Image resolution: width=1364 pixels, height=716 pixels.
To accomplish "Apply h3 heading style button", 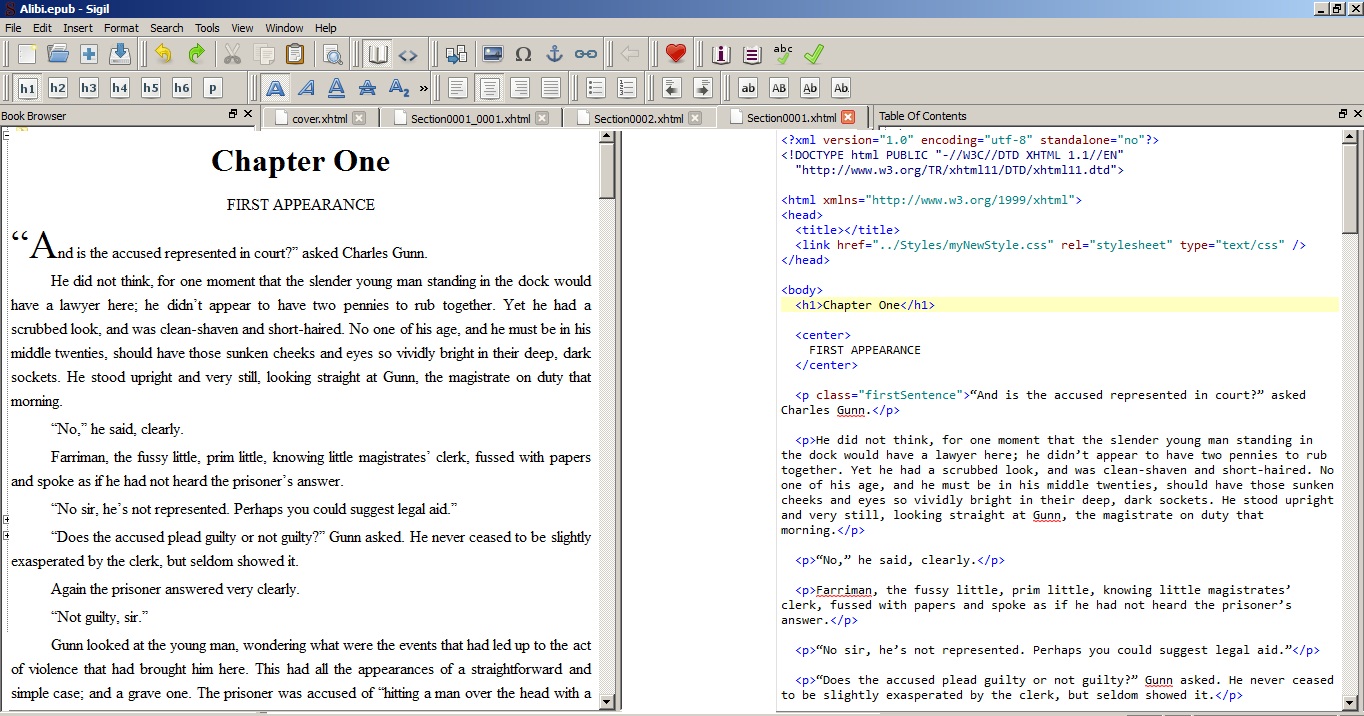I will [x=89, y=88].
